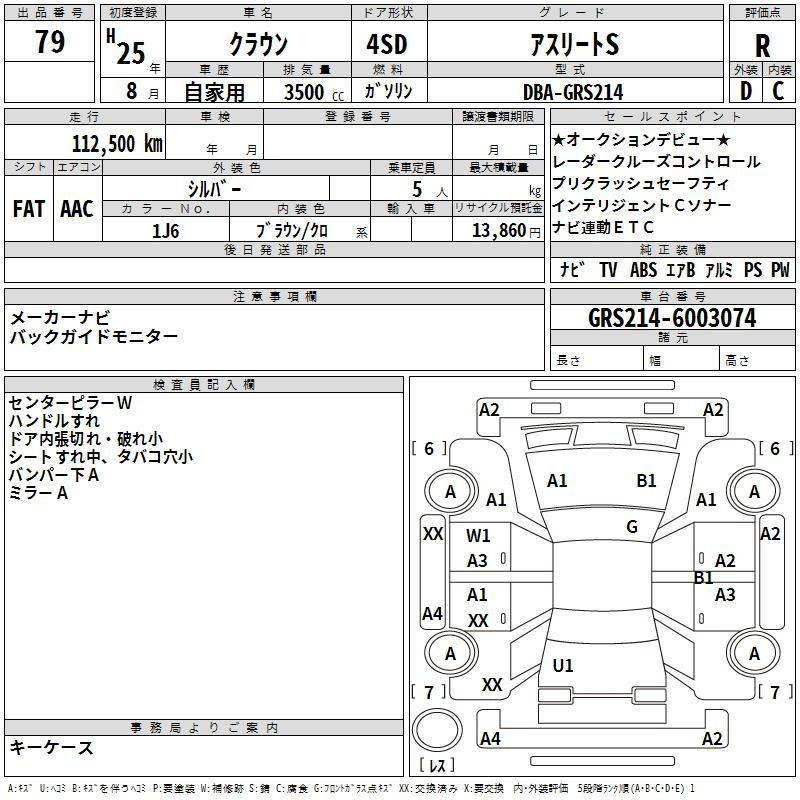
Task: Select the door type 4SD
Action: (x=387, y=44)
